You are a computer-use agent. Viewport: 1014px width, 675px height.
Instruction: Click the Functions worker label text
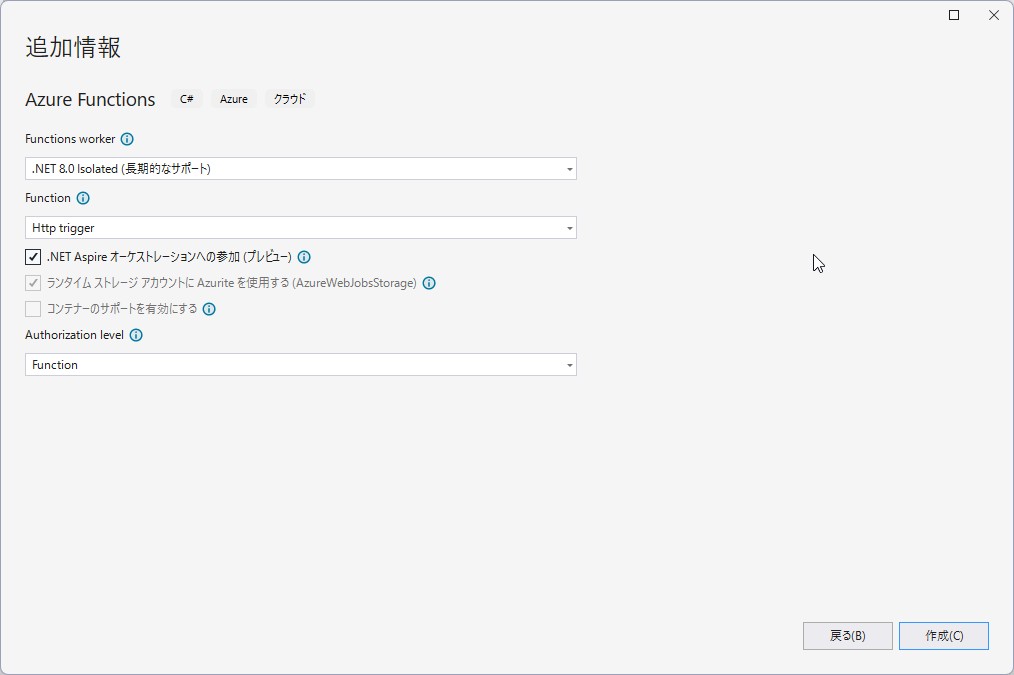70,139
